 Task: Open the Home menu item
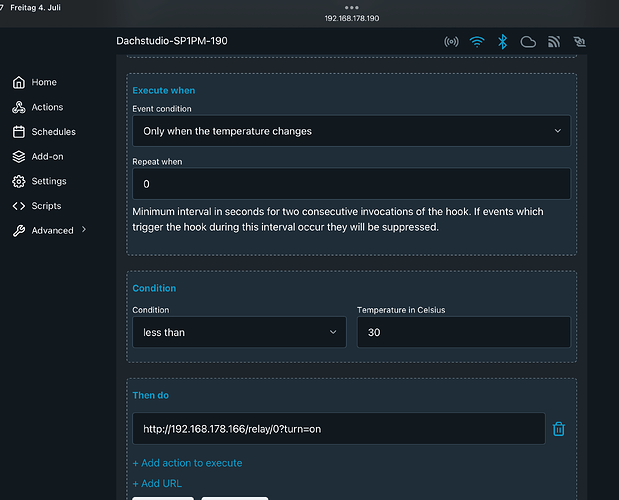click(x=44, y=82)
